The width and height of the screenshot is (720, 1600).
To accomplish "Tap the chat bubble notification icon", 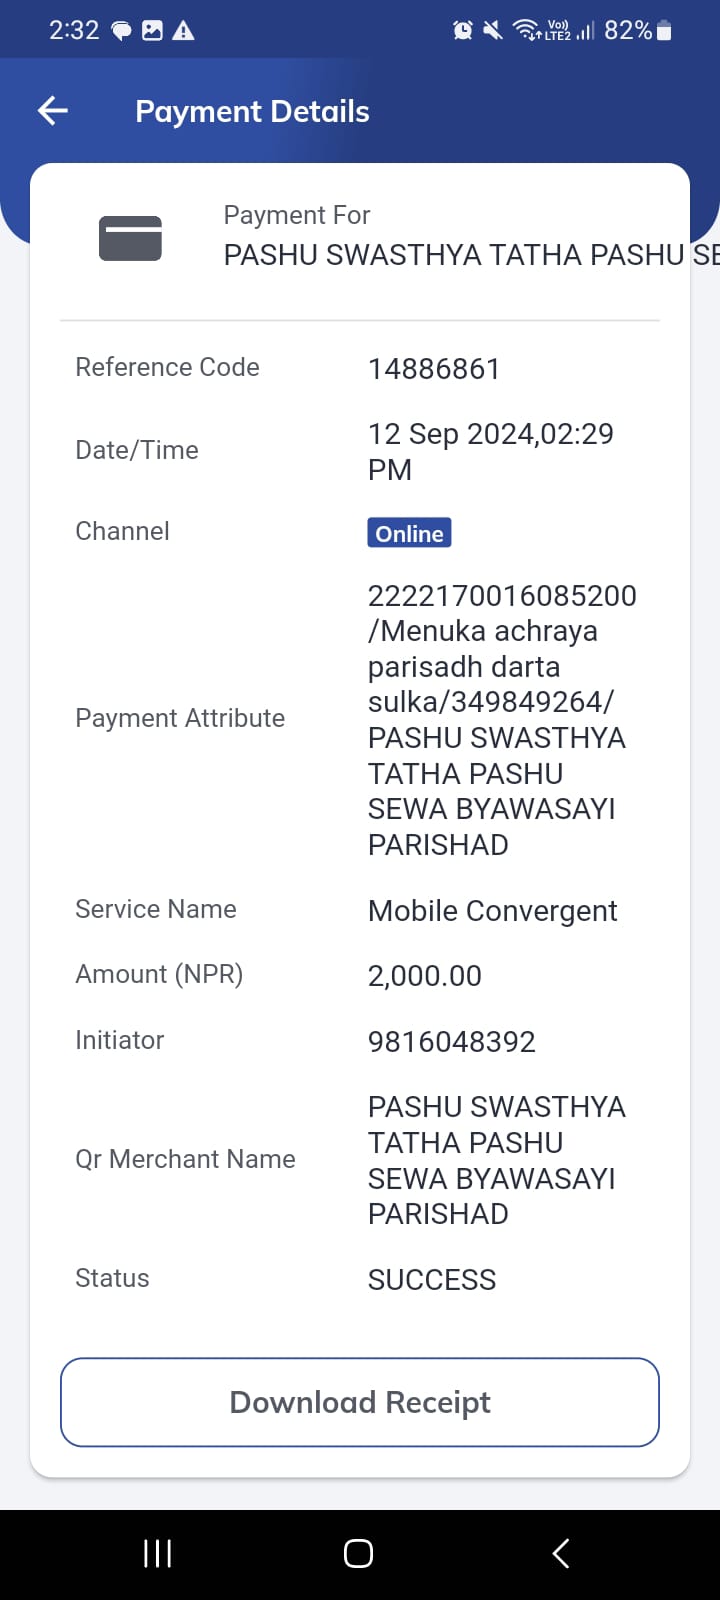I will click(121, 31).
